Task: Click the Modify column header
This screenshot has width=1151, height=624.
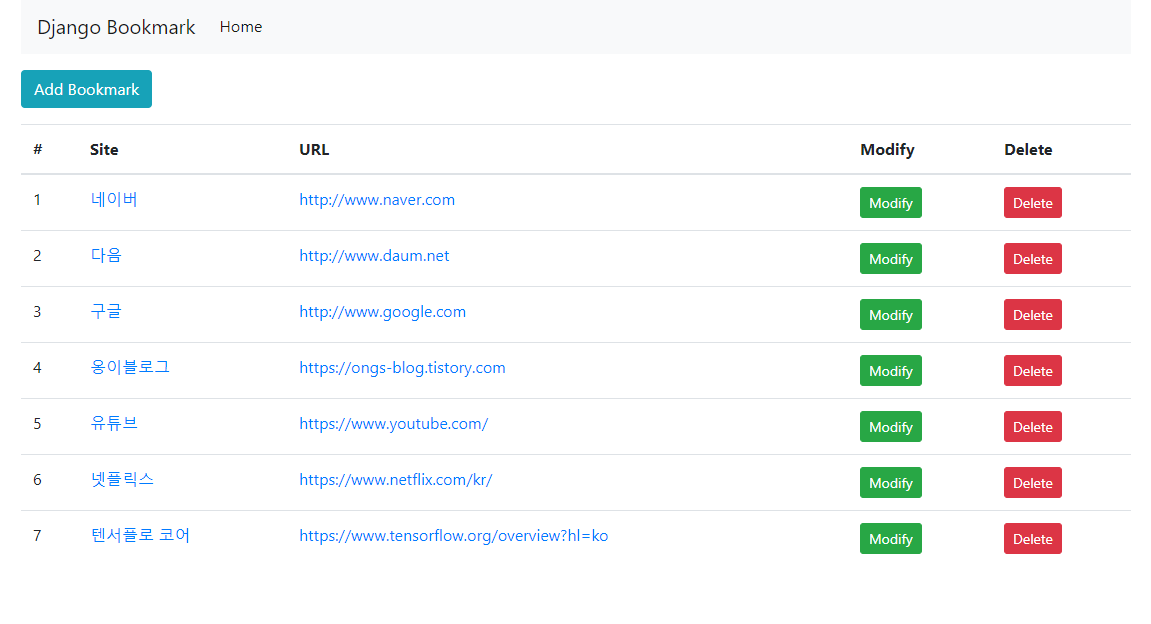Action: pyautogui.click(x=887, y=150)
